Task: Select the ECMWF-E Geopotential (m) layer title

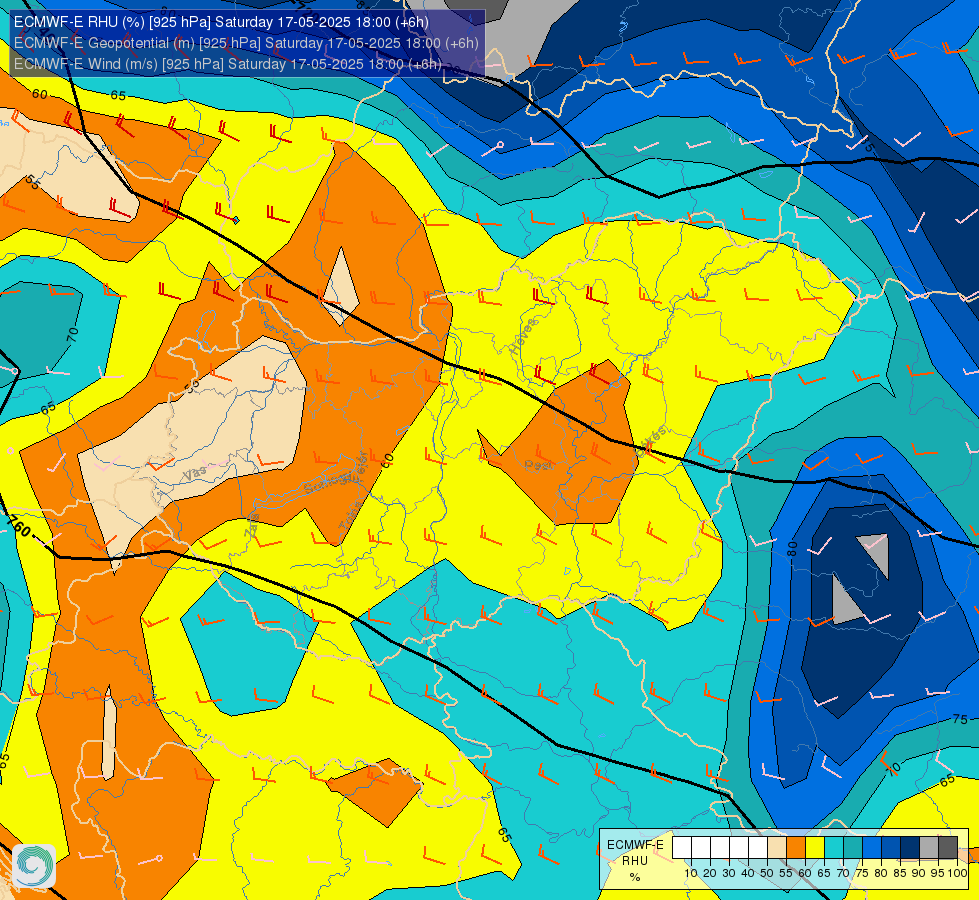Action: (x=246, y=43)
